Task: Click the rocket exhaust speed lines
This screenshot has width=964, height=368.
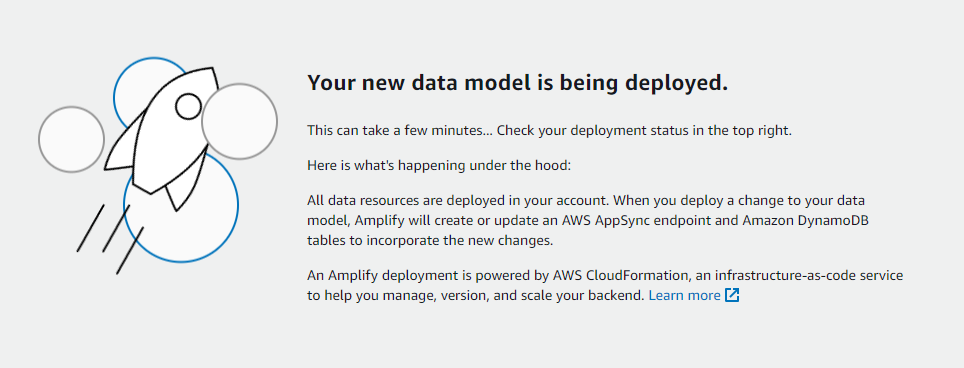Action: 110,239
